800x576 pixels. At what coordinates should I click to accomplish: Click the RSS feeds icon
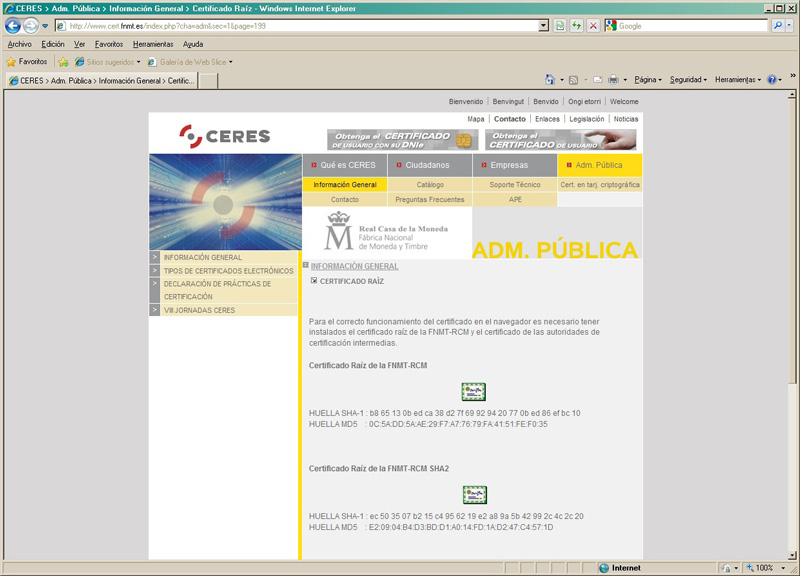click(x=573, y=80)
